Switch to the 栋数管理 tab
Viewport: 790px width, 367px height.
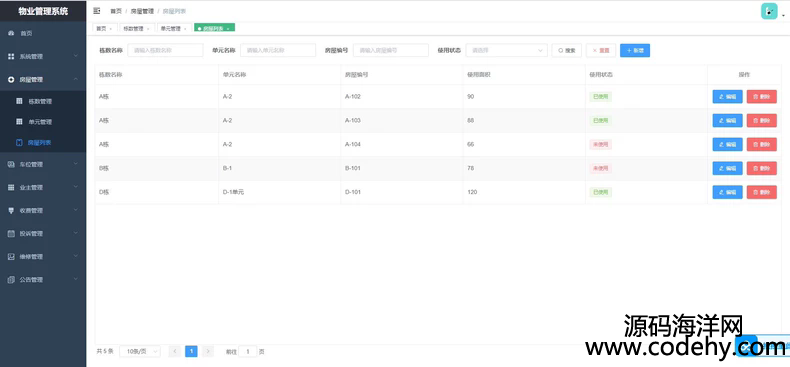click(137, 29)
